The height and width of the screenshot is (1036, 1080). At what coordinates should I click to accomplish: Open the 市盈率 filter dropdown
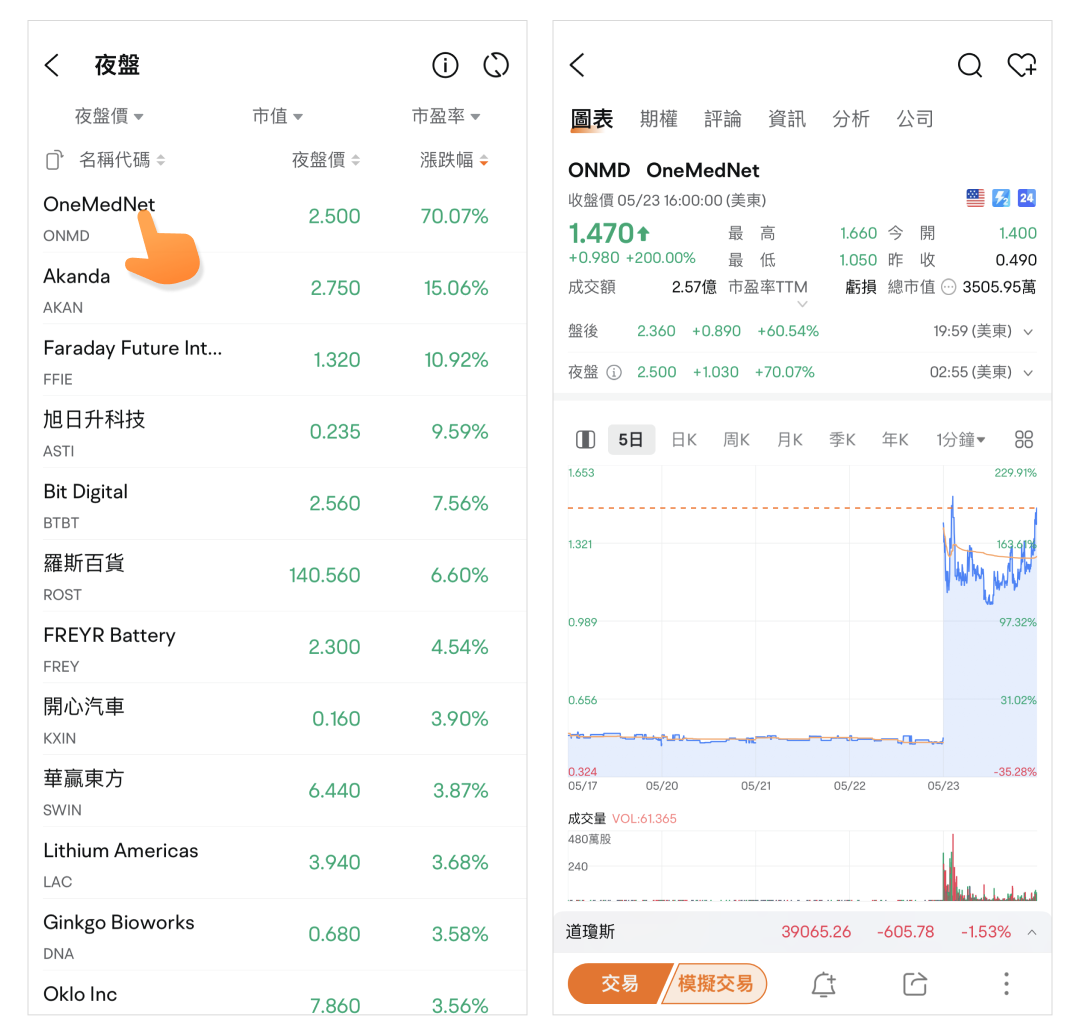click(446, 117)
